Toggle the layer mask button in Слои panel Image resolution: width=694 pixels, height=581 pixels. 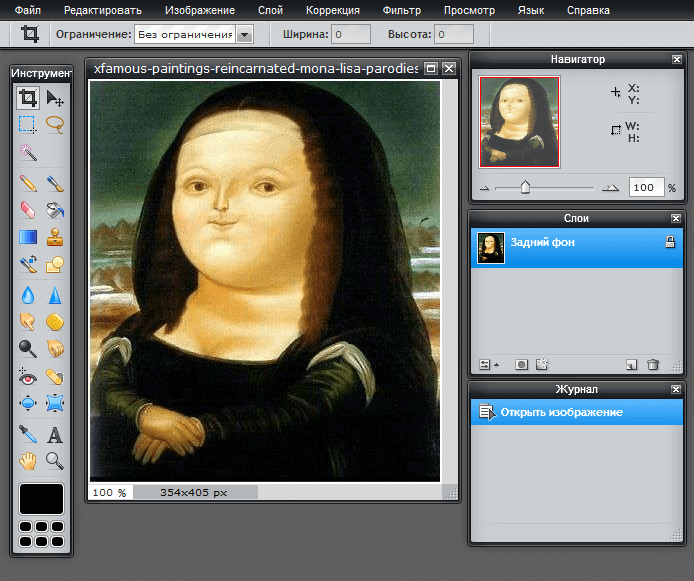point(521,365)
